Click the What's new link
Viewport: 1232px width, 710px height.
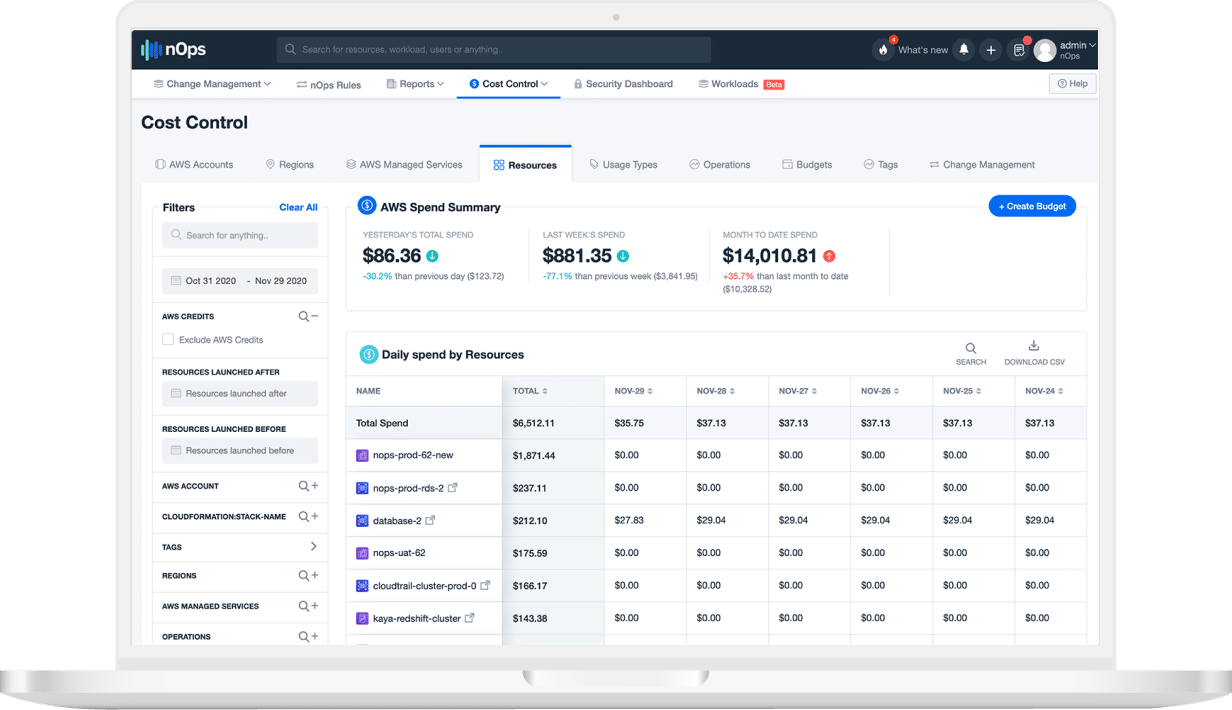[x=923, y=50]
